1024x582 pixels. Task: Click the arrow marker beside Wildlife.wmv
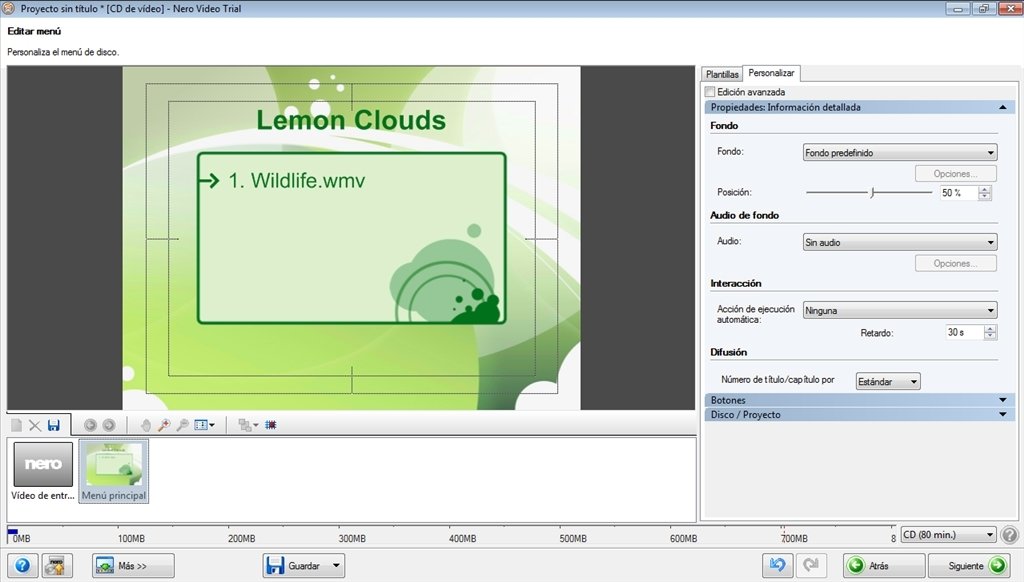(209, 180)
